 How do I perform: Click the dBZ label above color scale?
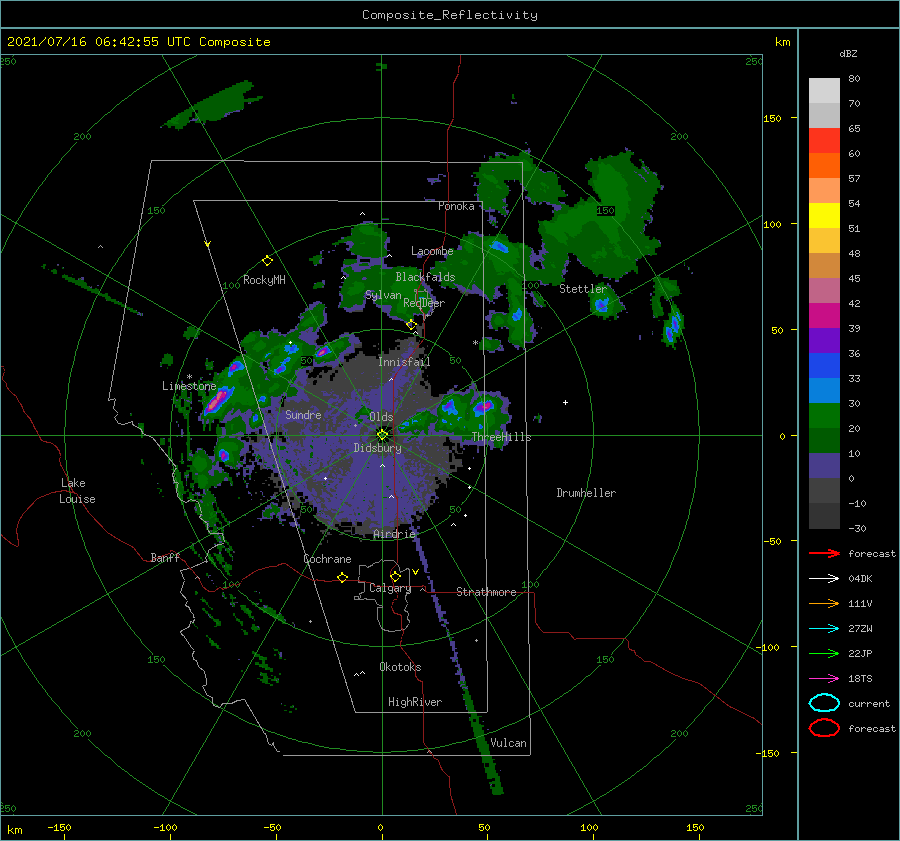tap(848, 53)
